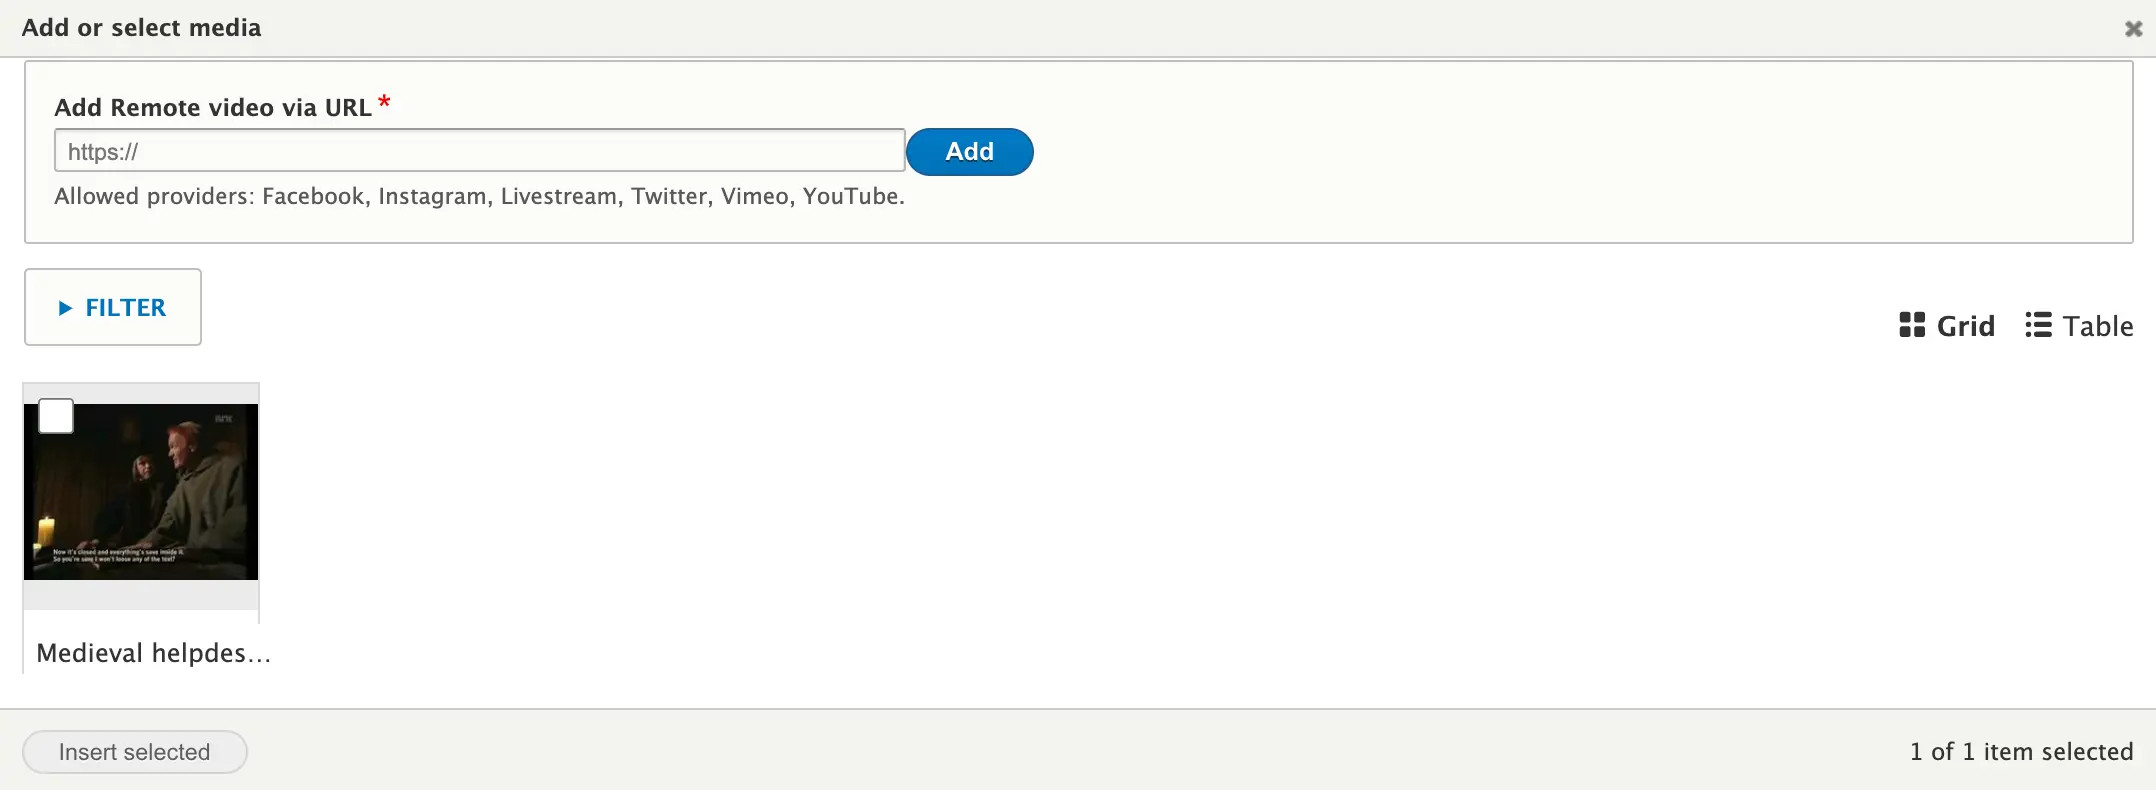Click the 1 of 1 item selected counter
Screen dimensions: 2156x790
[2021, 752]
